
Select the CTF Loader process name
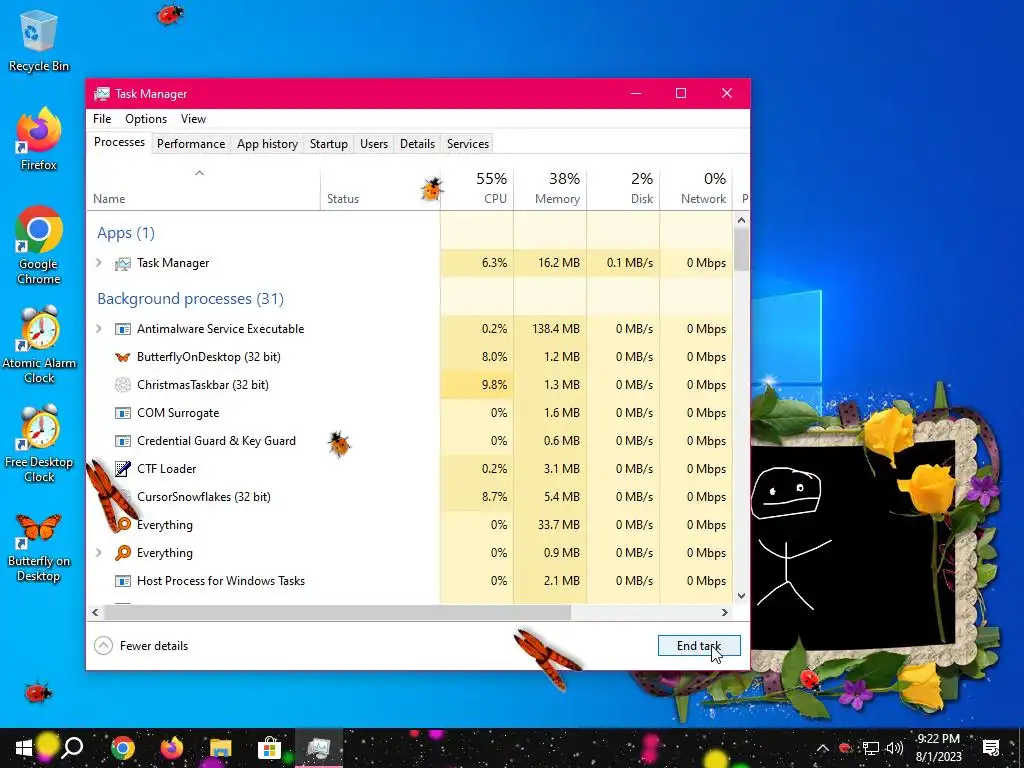click(167, 469)
